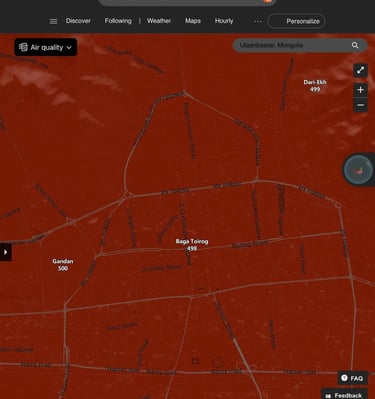Zoom in with the plus button
Viewport: 375px width, 399px height.
(x=360, y=90)
